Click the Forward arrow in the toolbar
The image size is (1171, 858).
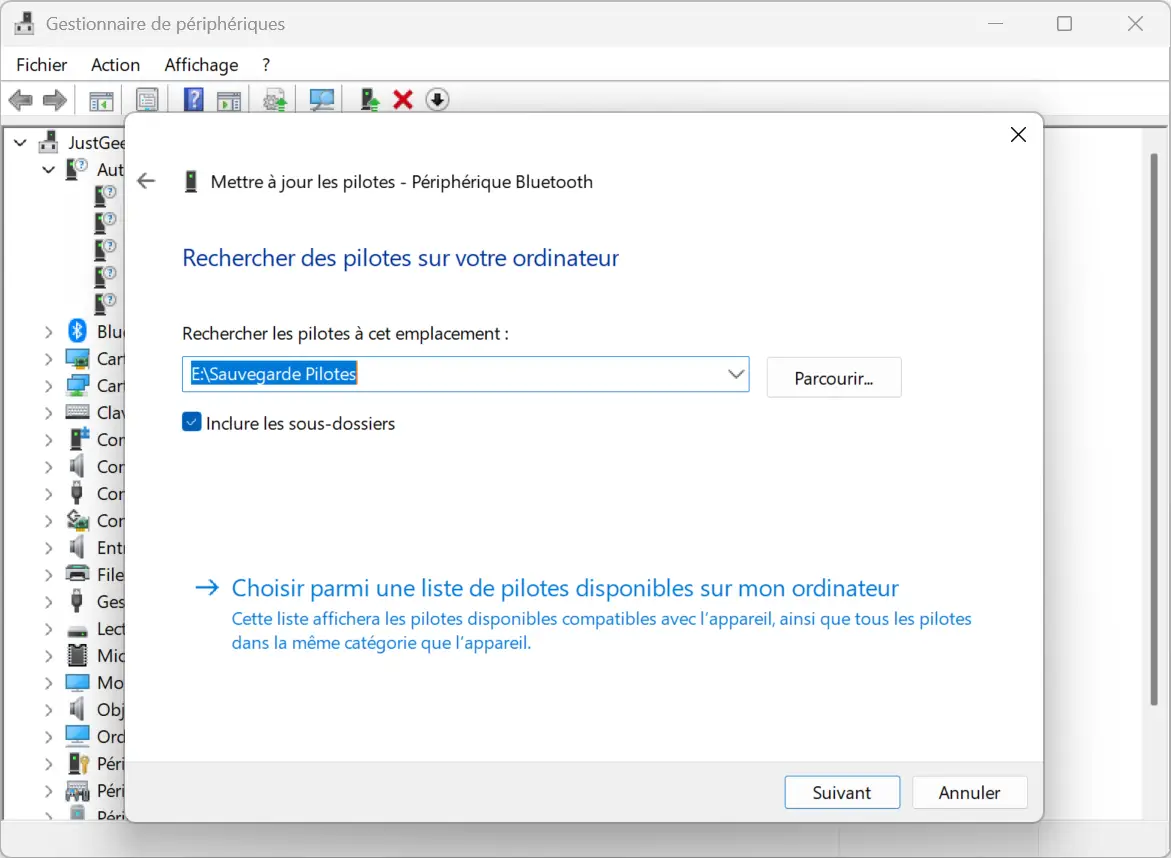coord(55,100)
